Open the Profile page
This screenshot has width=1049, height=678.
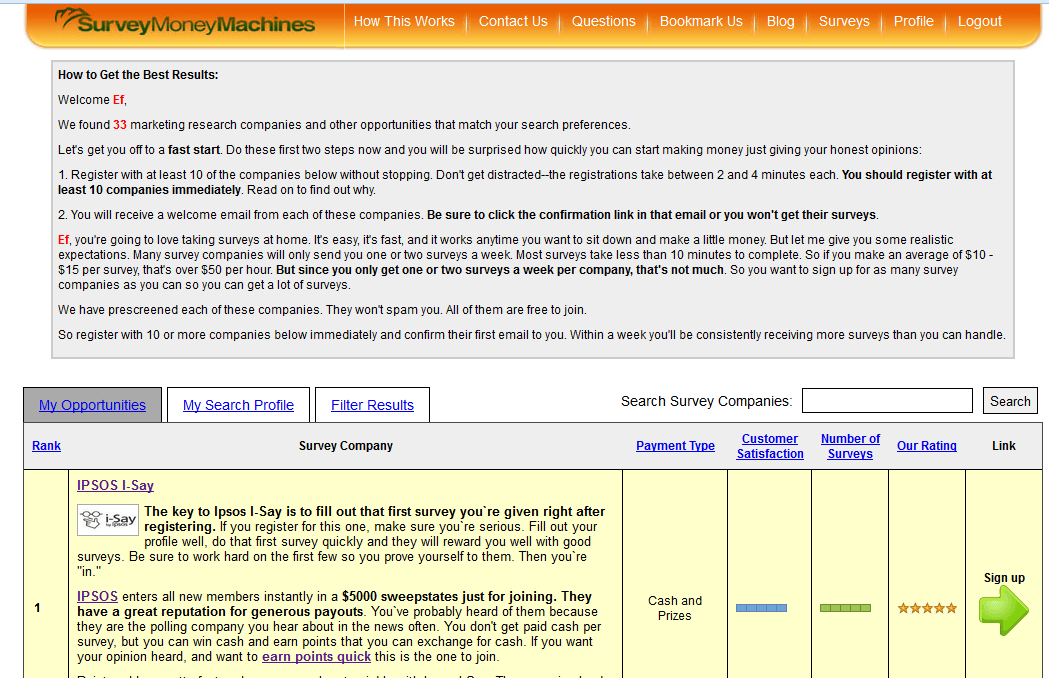coord(914,21)
